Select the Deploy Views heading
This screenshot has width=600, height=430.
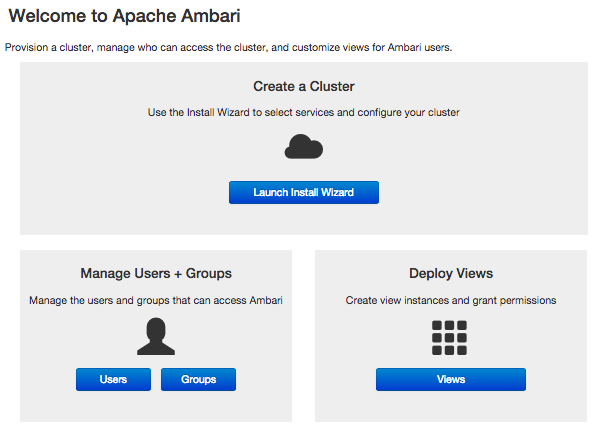click(450, 273)
